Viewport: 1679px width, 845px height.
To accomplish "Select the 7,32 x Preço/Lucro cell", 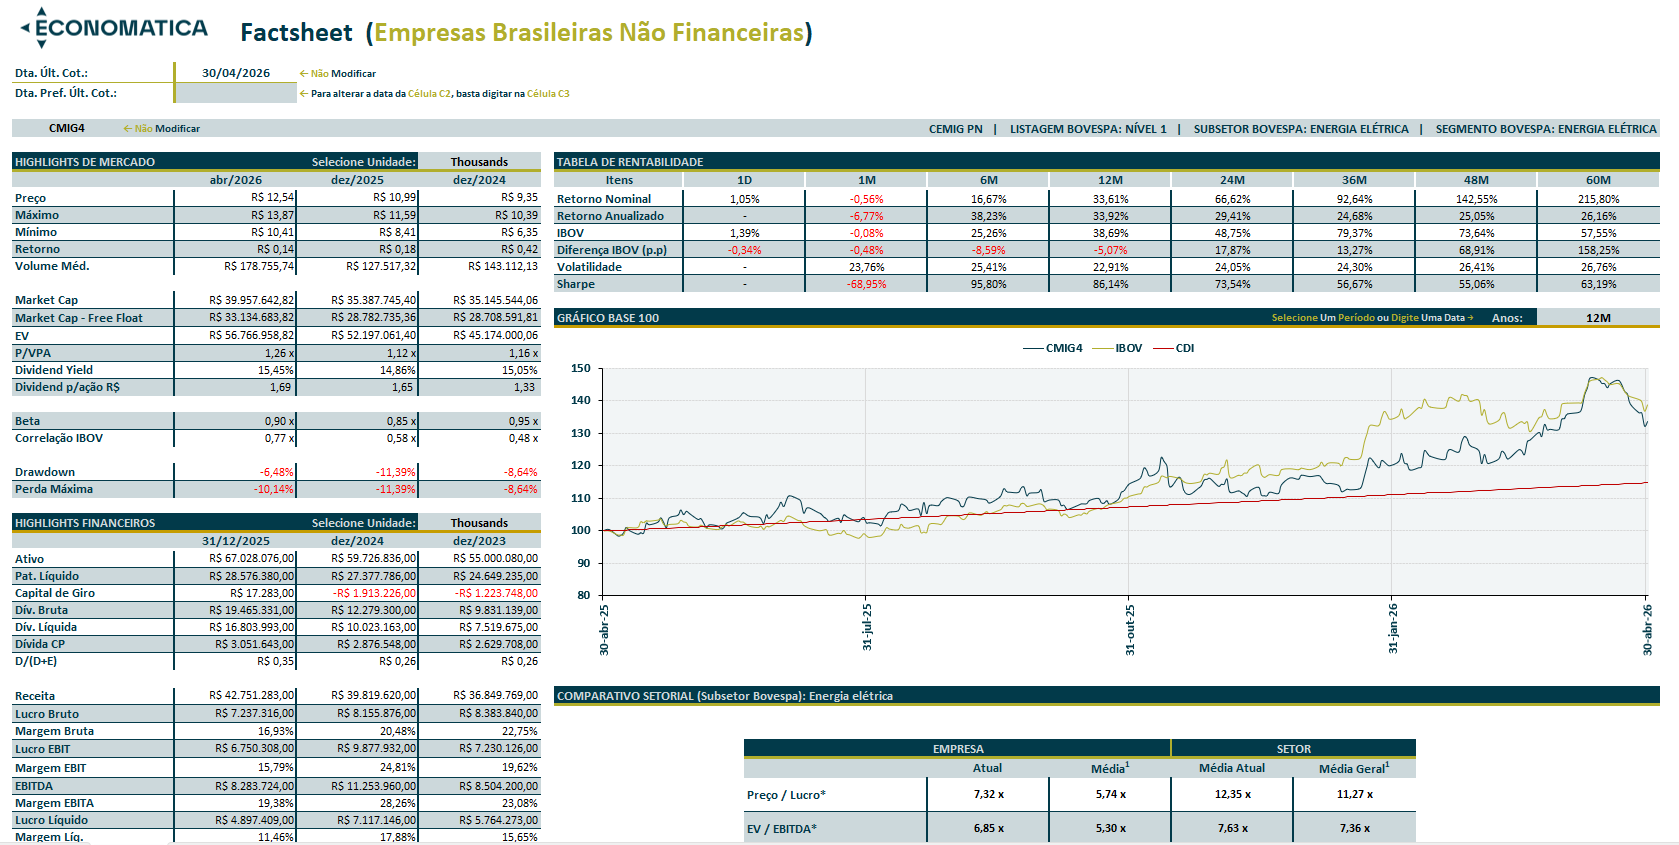I will pyautogui.click(x=988, y=794).
